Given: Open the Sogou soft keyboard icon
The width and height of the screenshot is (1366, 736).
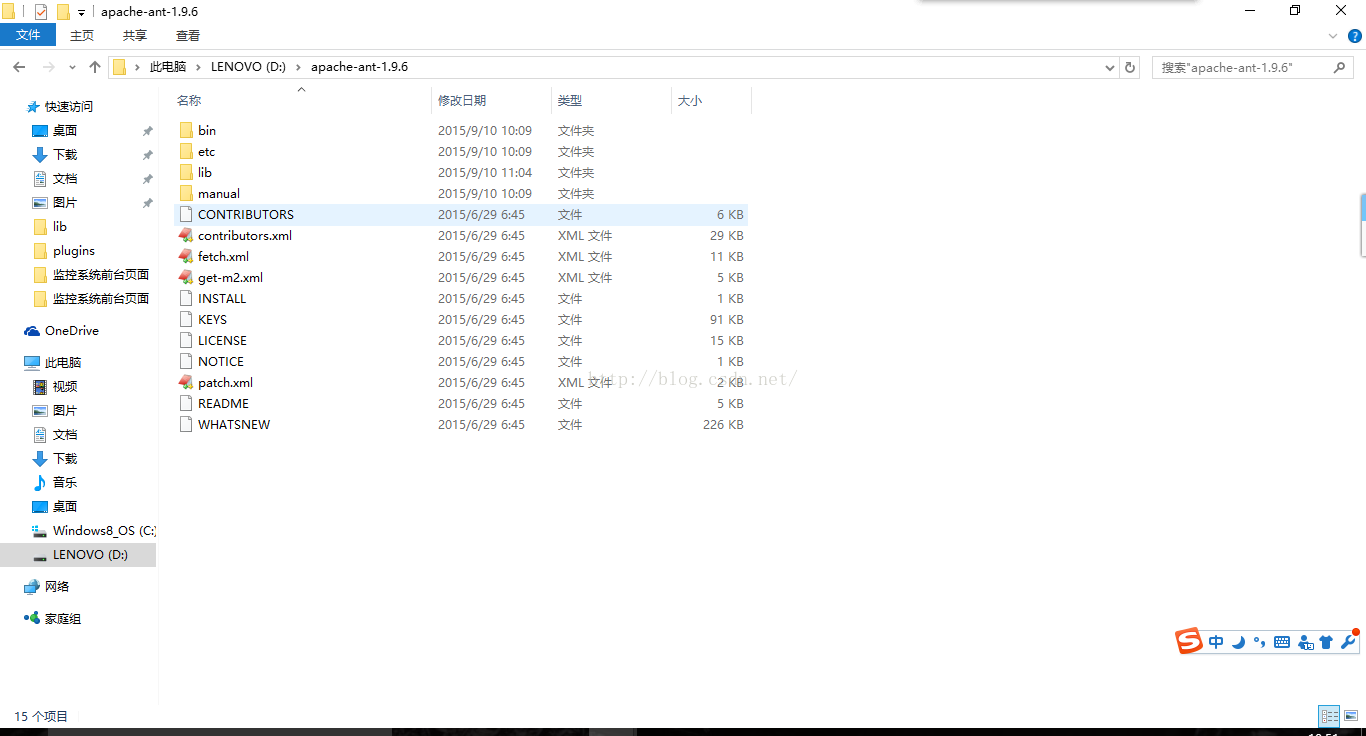Looking at the screenshot, I should 1282,643.
